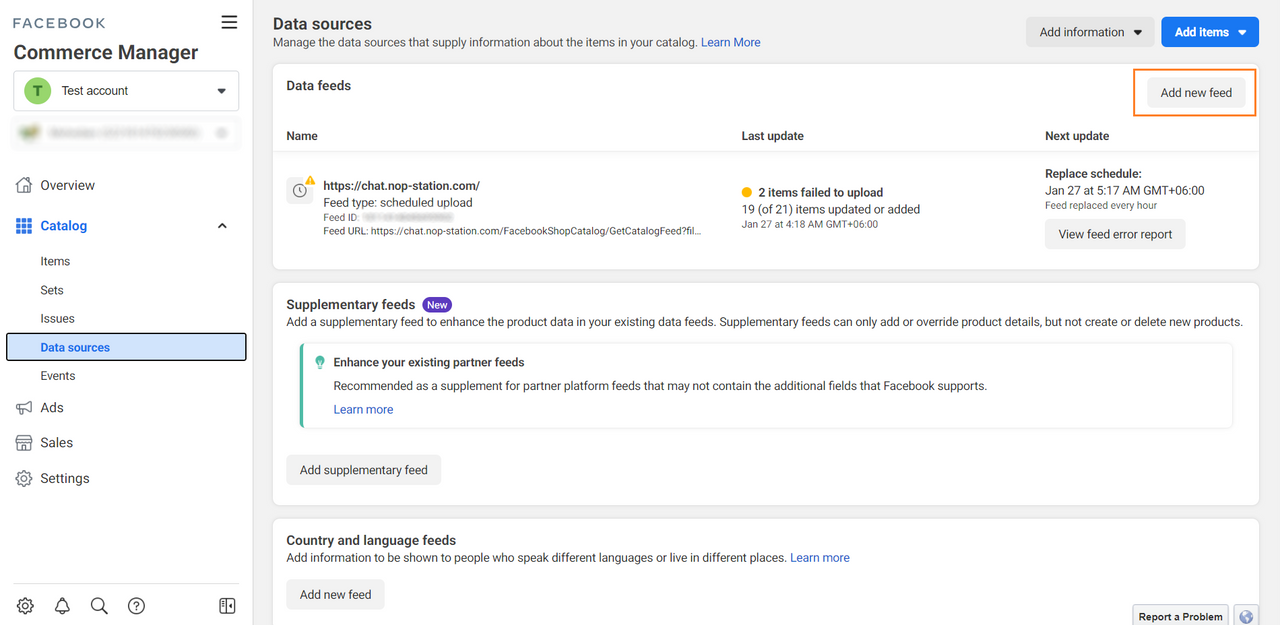The image size is (1280, 625).
Task: Click Add new feed under Country and language feeds
Action: 335,594
